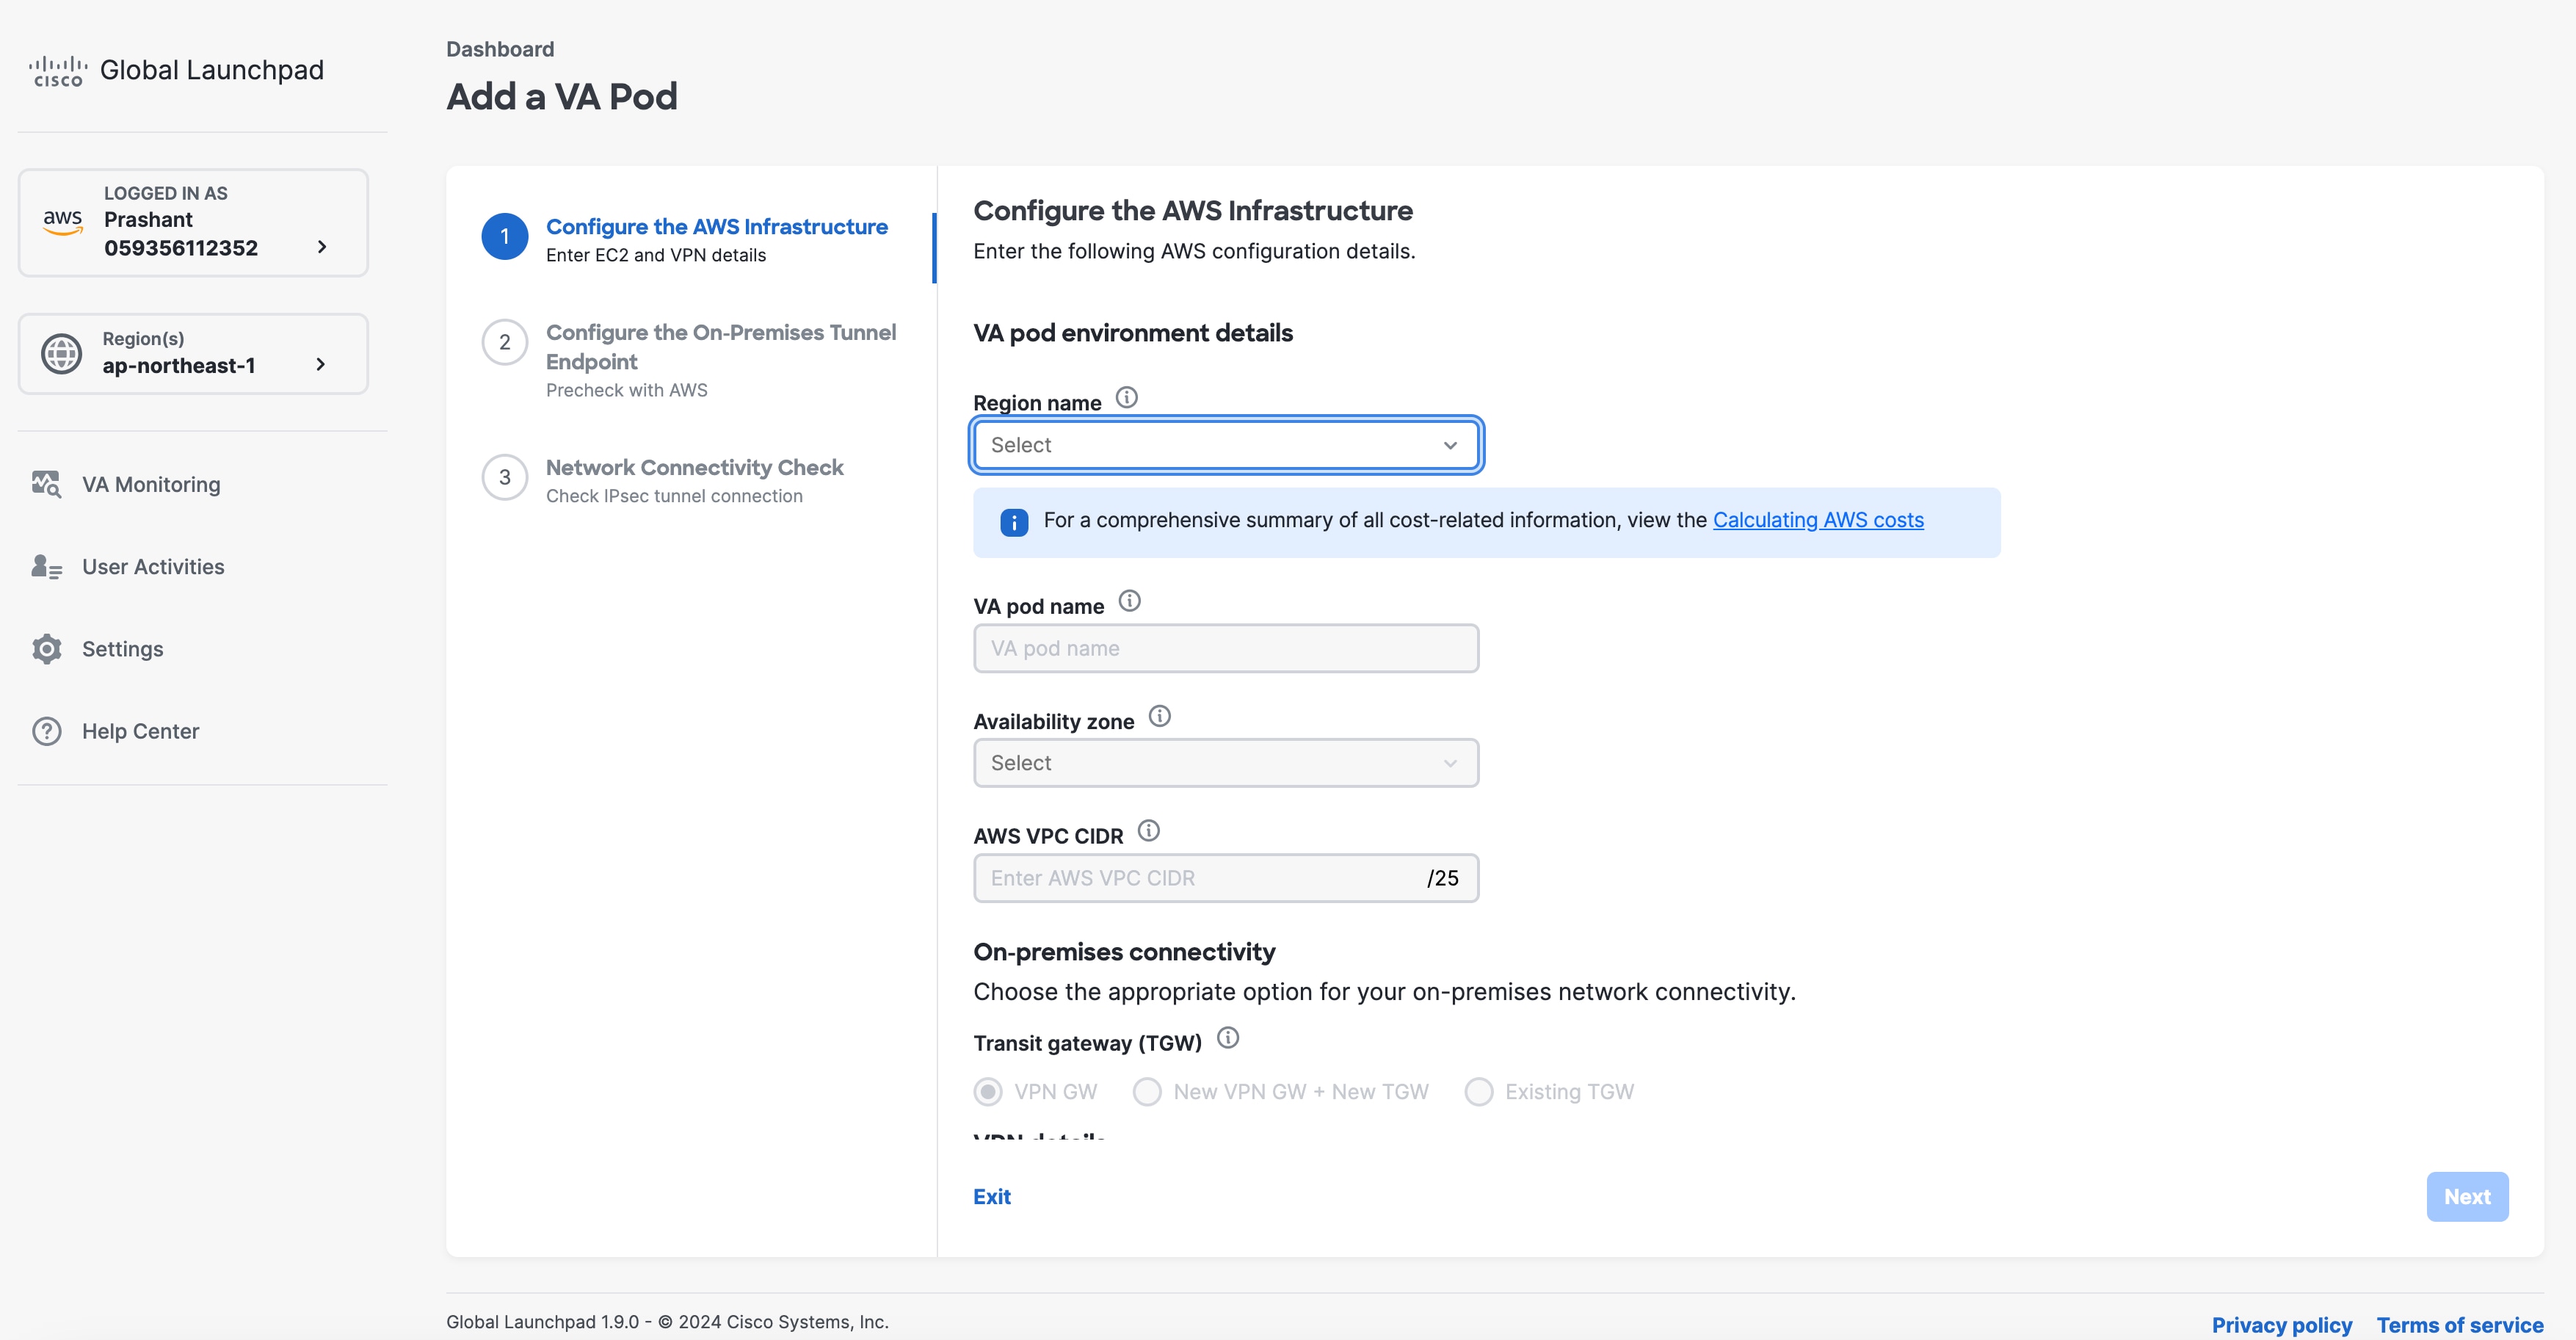Open the Region name dropdown
2576x1340 pixels.
[1225, 445]
